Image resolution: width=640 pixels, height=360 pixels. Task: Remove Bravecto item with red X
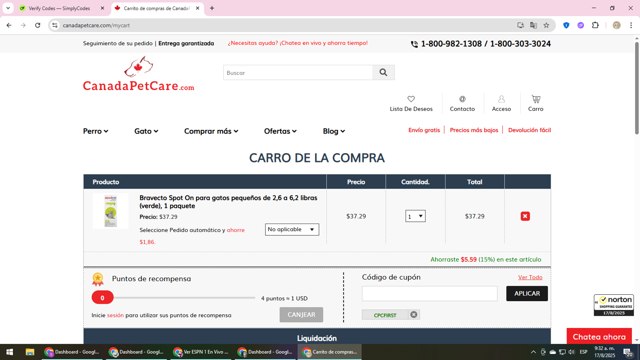coord(525,216)
